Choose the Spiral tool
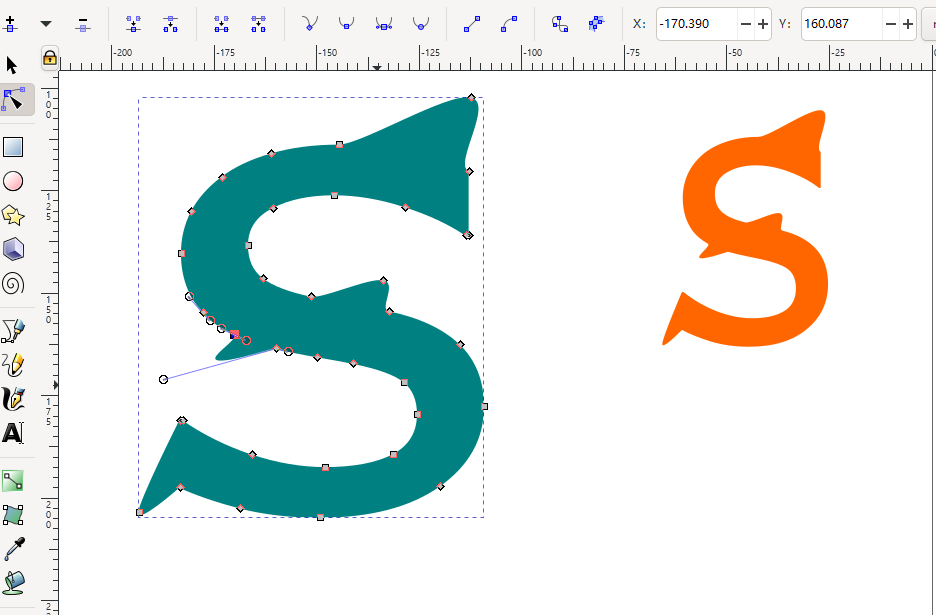 (x=13, y=284)
